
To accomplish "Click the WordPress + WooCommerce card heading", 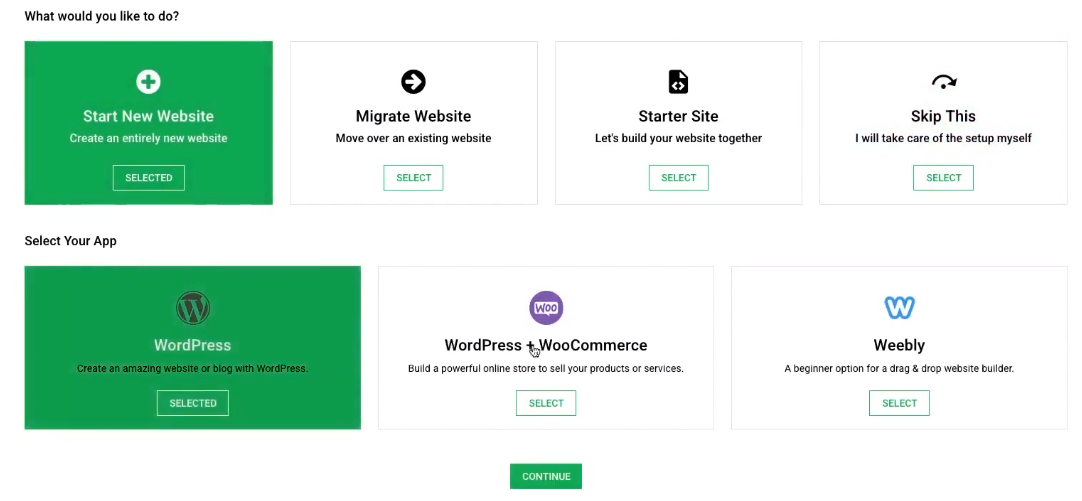I will click(x=546, y=345).
